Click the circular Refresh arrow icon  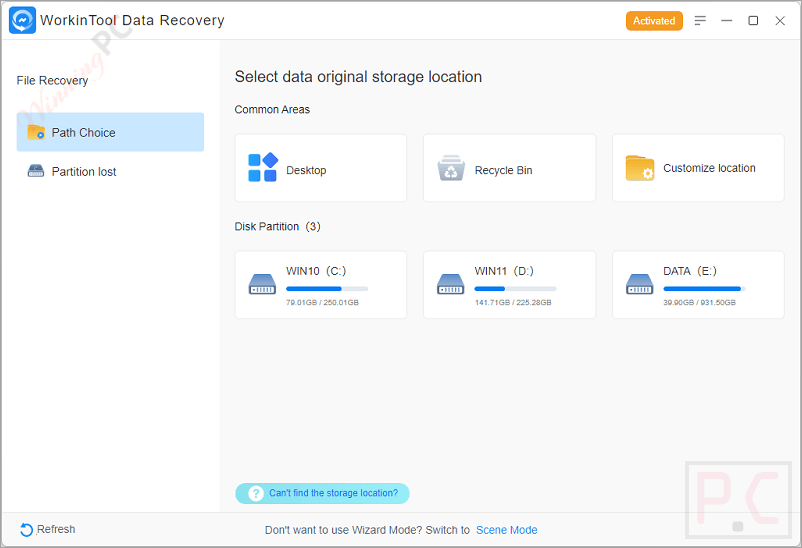coord(27,530)
